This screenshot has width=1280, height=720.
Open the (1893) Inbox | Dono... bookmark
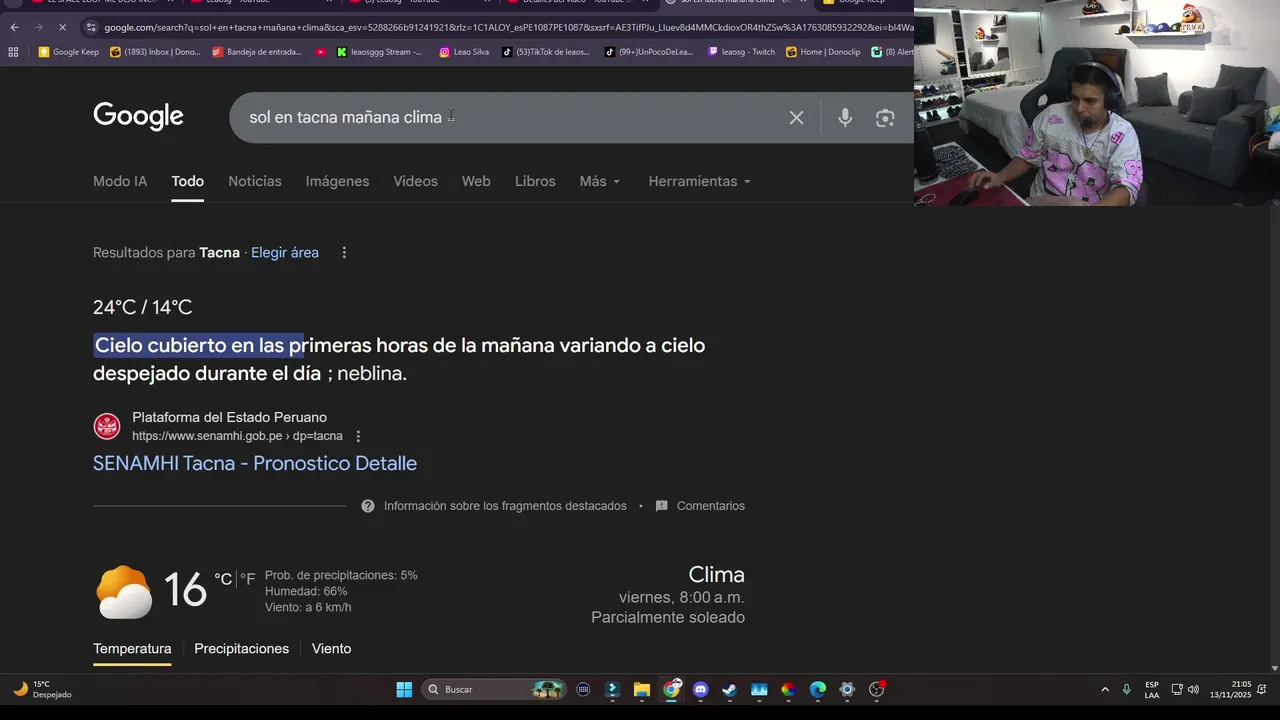[154, 52]
